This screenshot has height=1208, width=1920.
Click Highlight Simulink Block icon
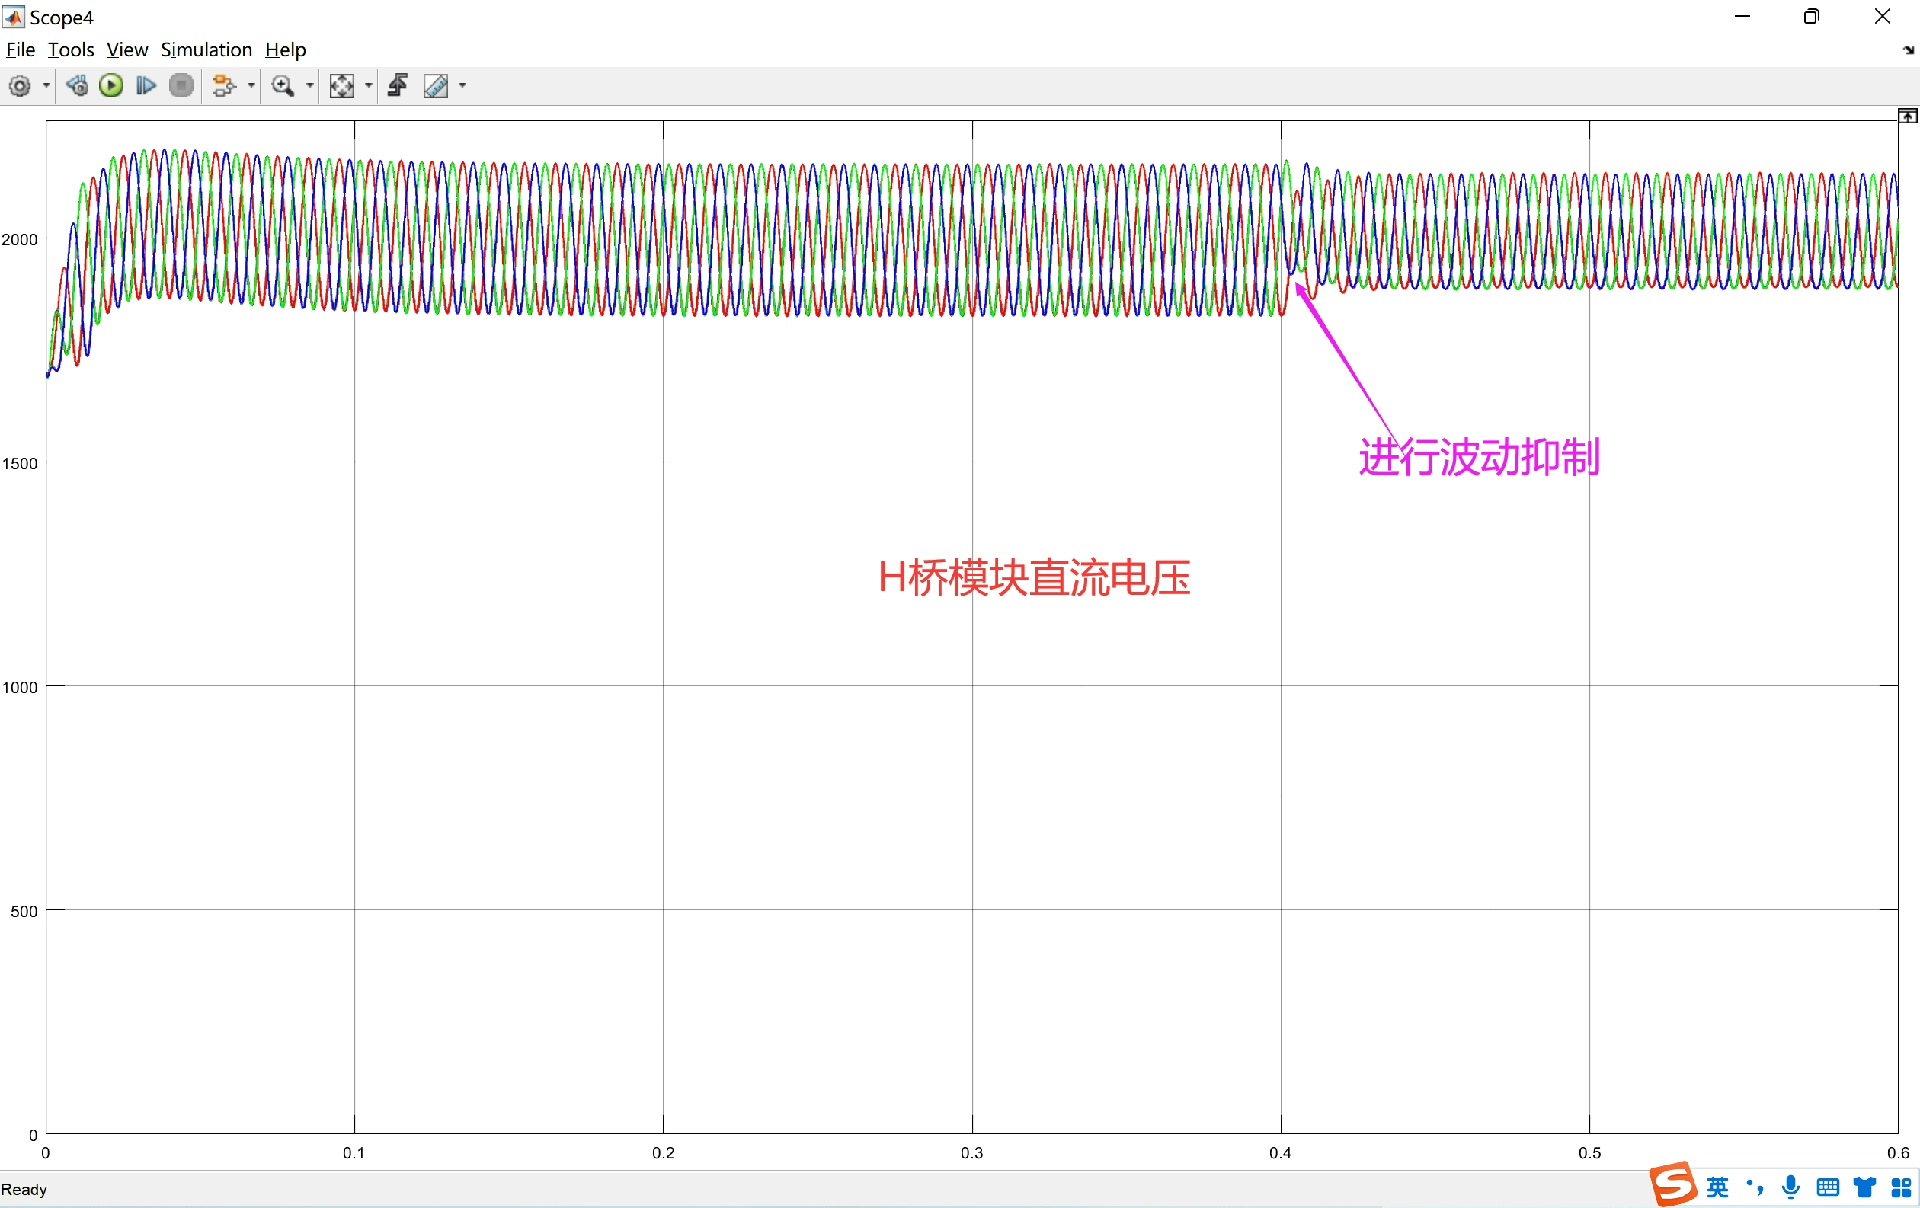tap(224, 86)
